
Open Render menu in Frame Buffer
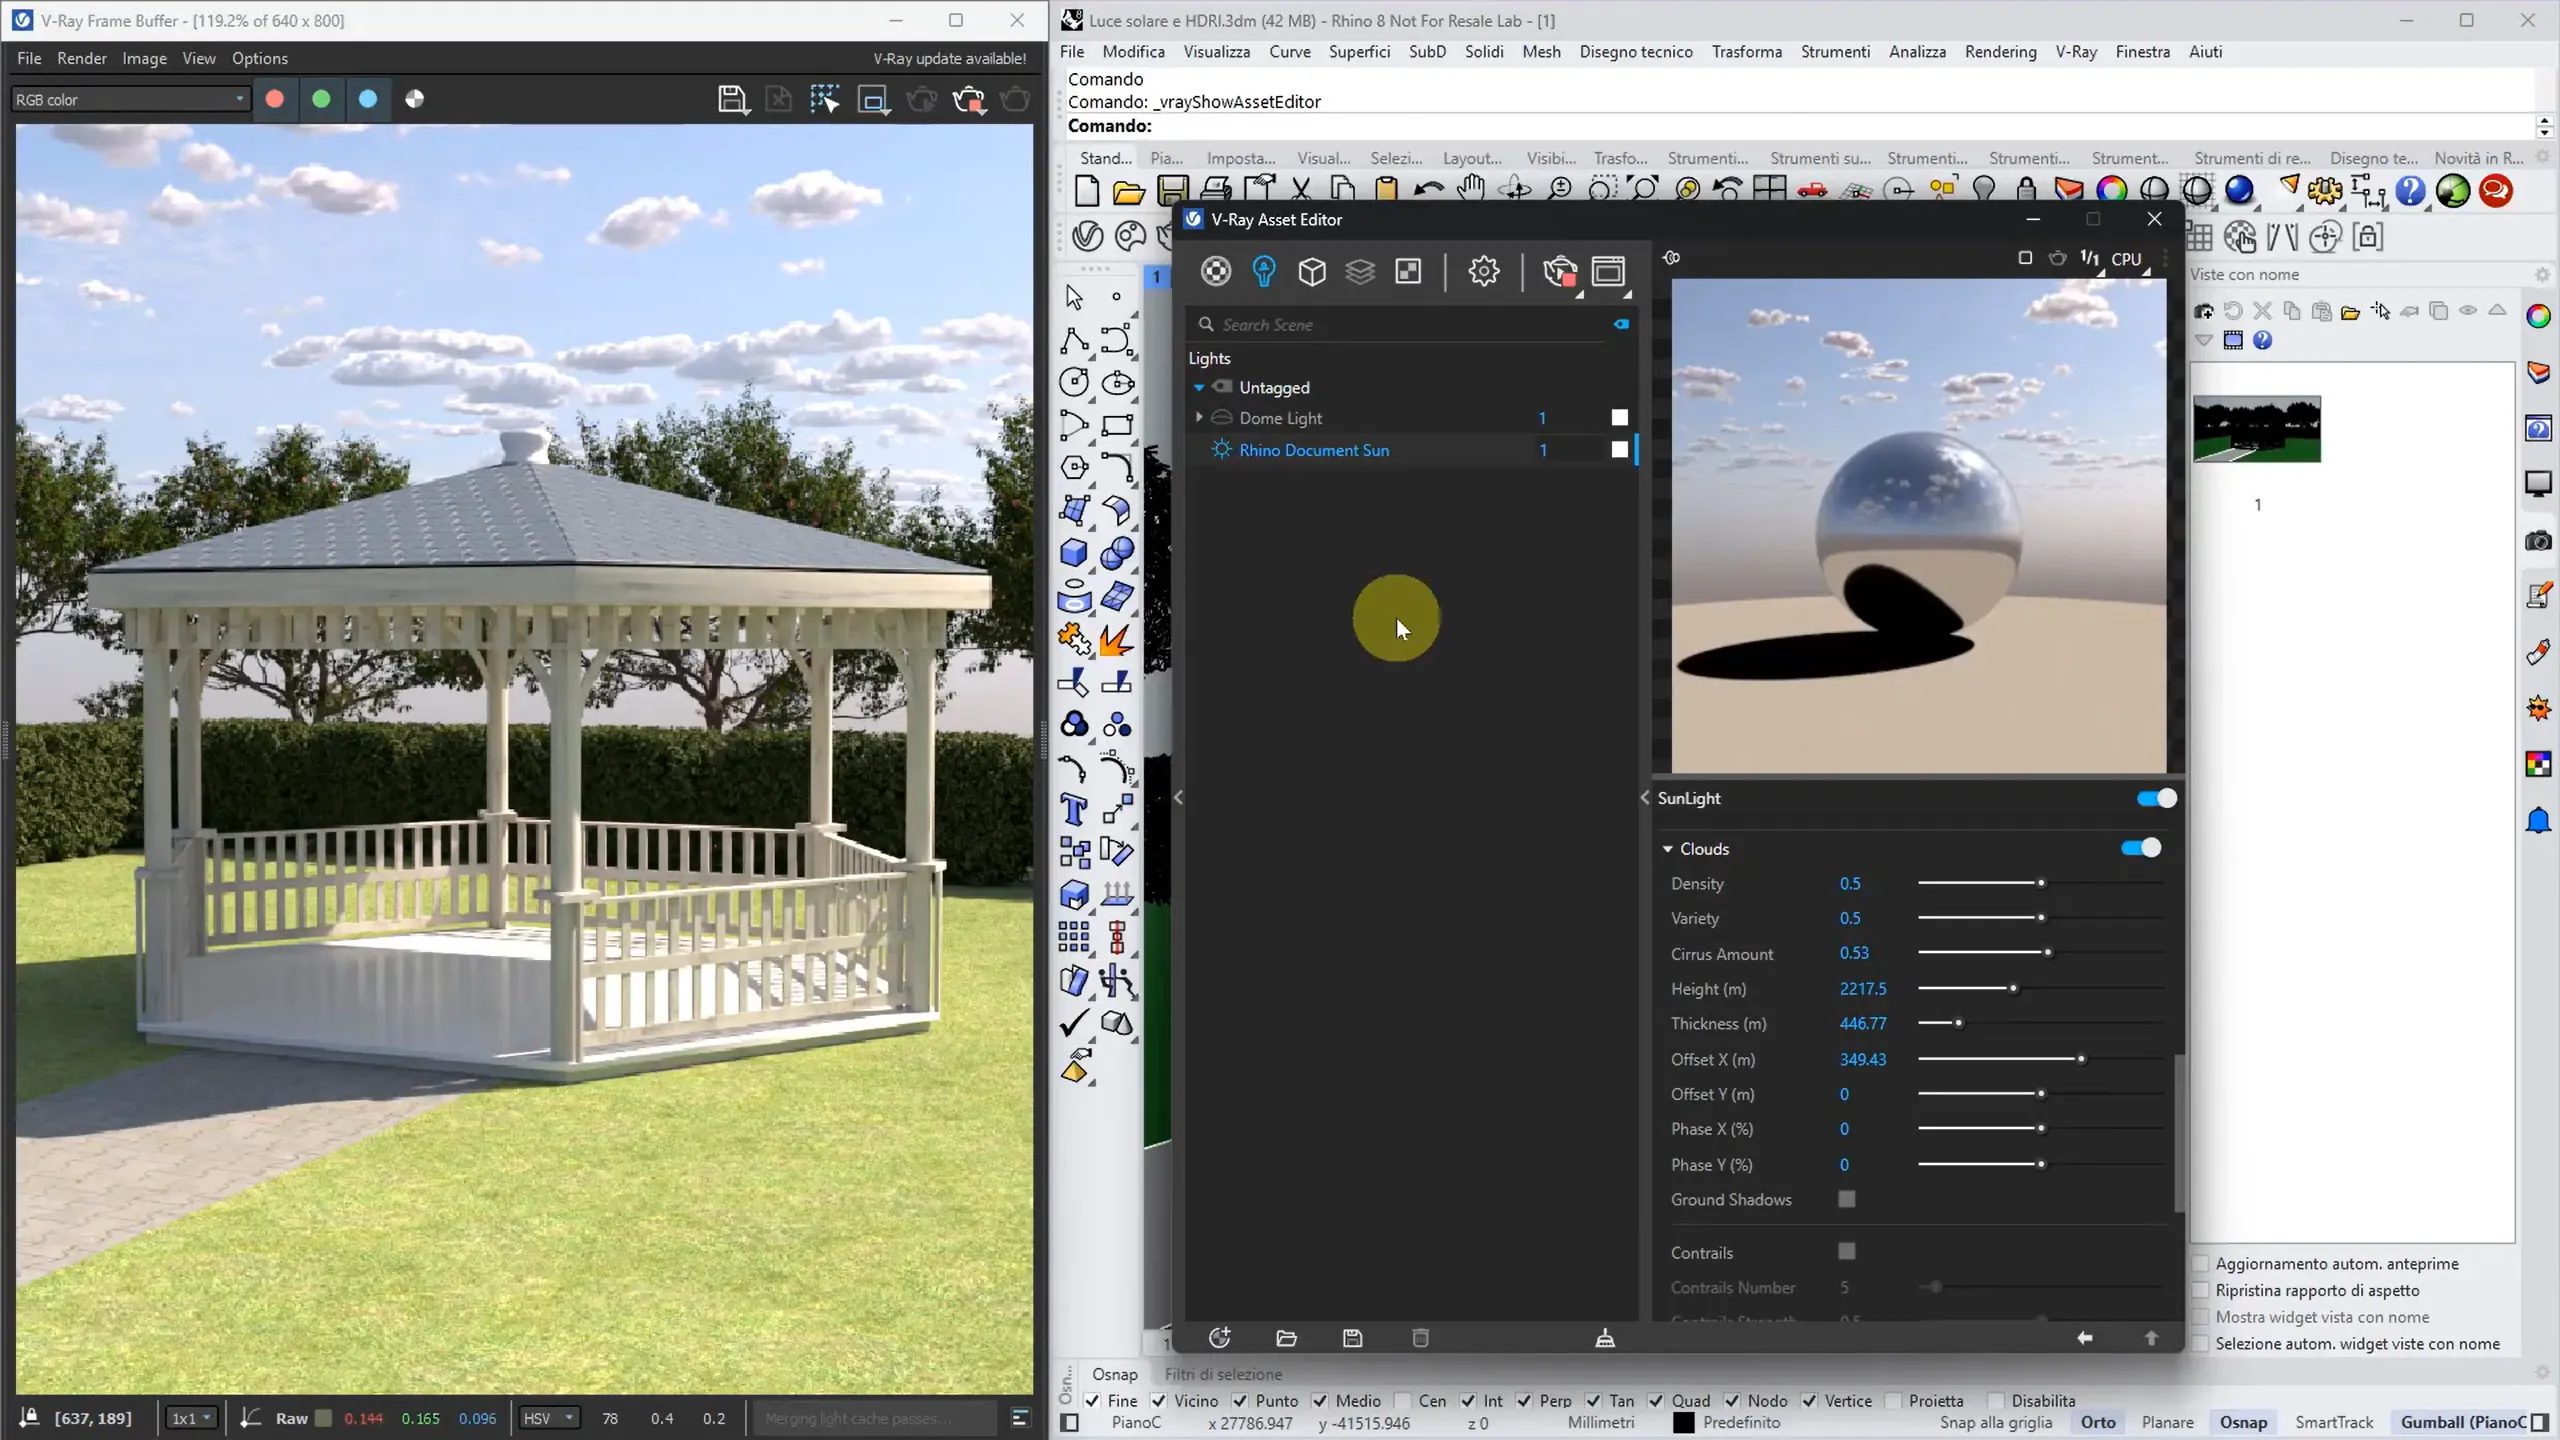[81, 58]
